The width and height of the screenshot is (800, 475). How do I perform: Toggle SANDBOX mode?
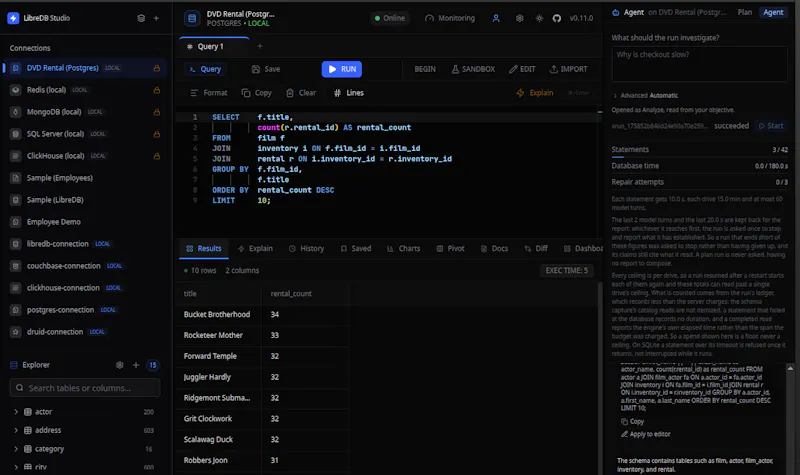473,69
